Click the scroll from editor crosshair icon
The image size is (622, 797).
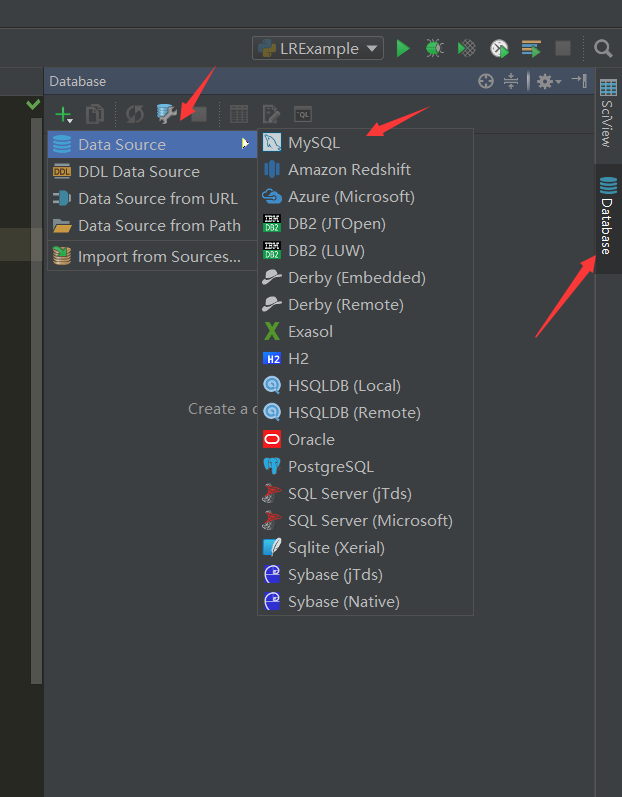pos(486,81)
